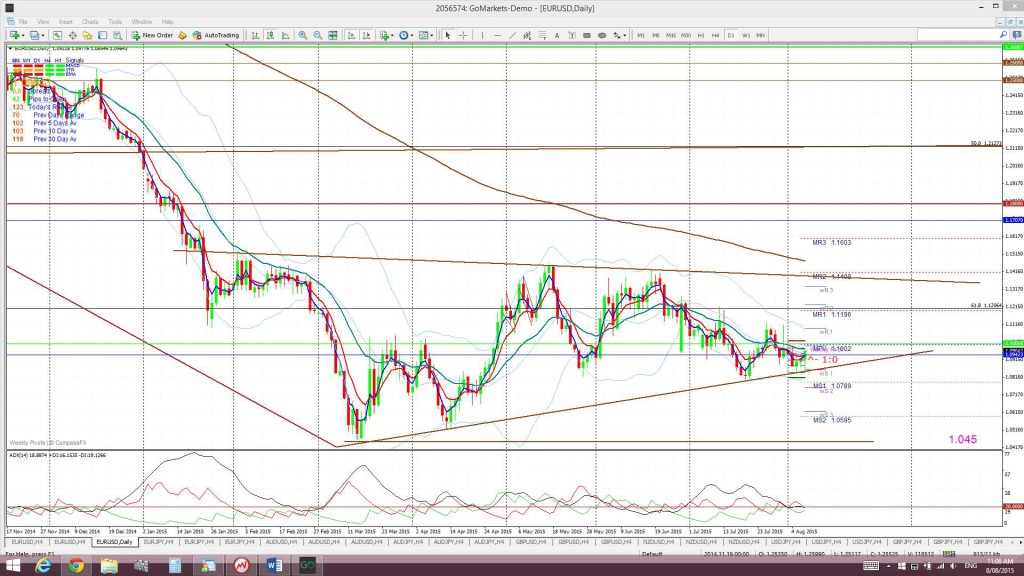The height and width of the screenshot is (576, 1024).
Task: Enable crosshair cursor mode
Action: click(x=463, y=35)
